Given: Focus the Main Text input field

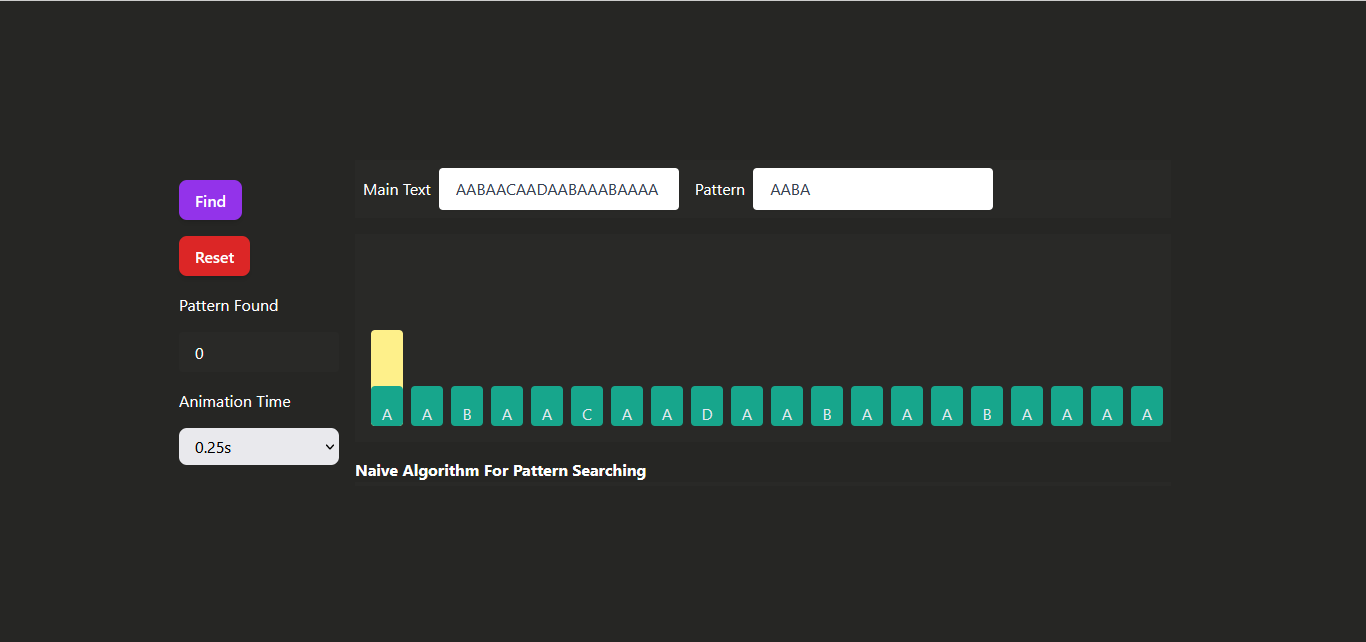Looking at the screenshot, I should (x=559, y=189).
